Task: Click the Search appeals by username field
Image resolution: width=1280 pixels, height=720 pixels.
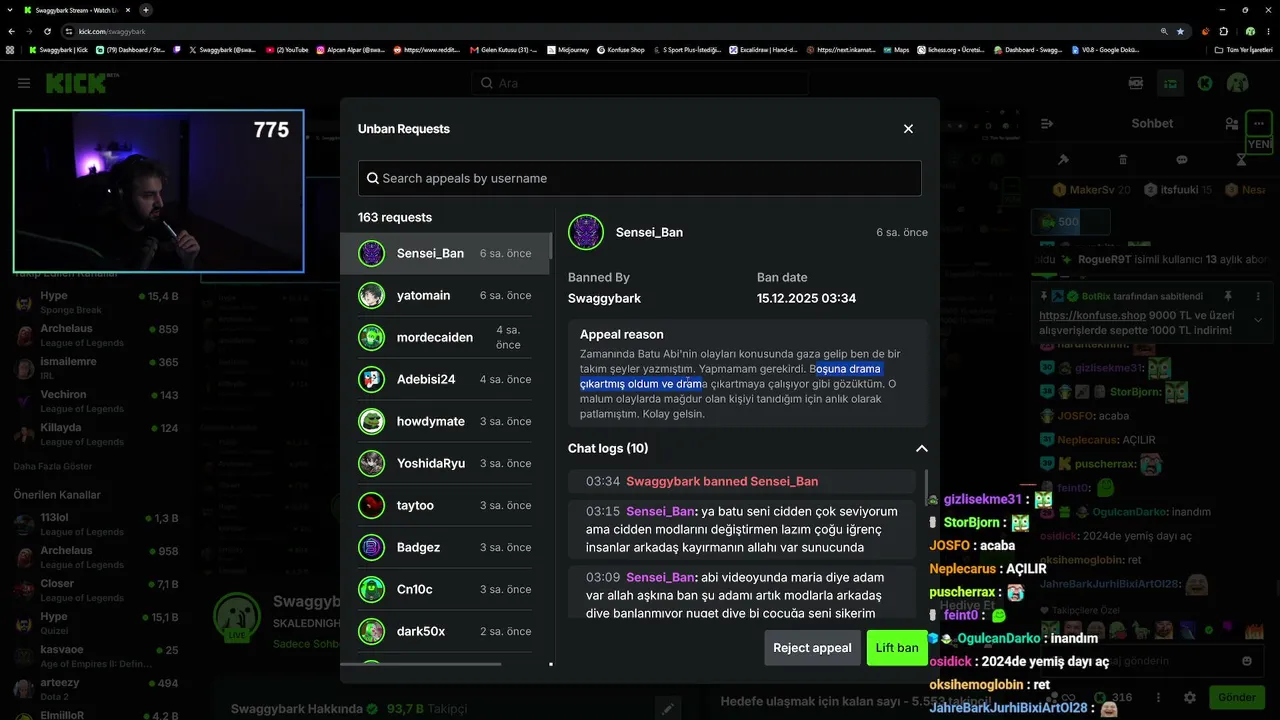Action: [640, 178]
